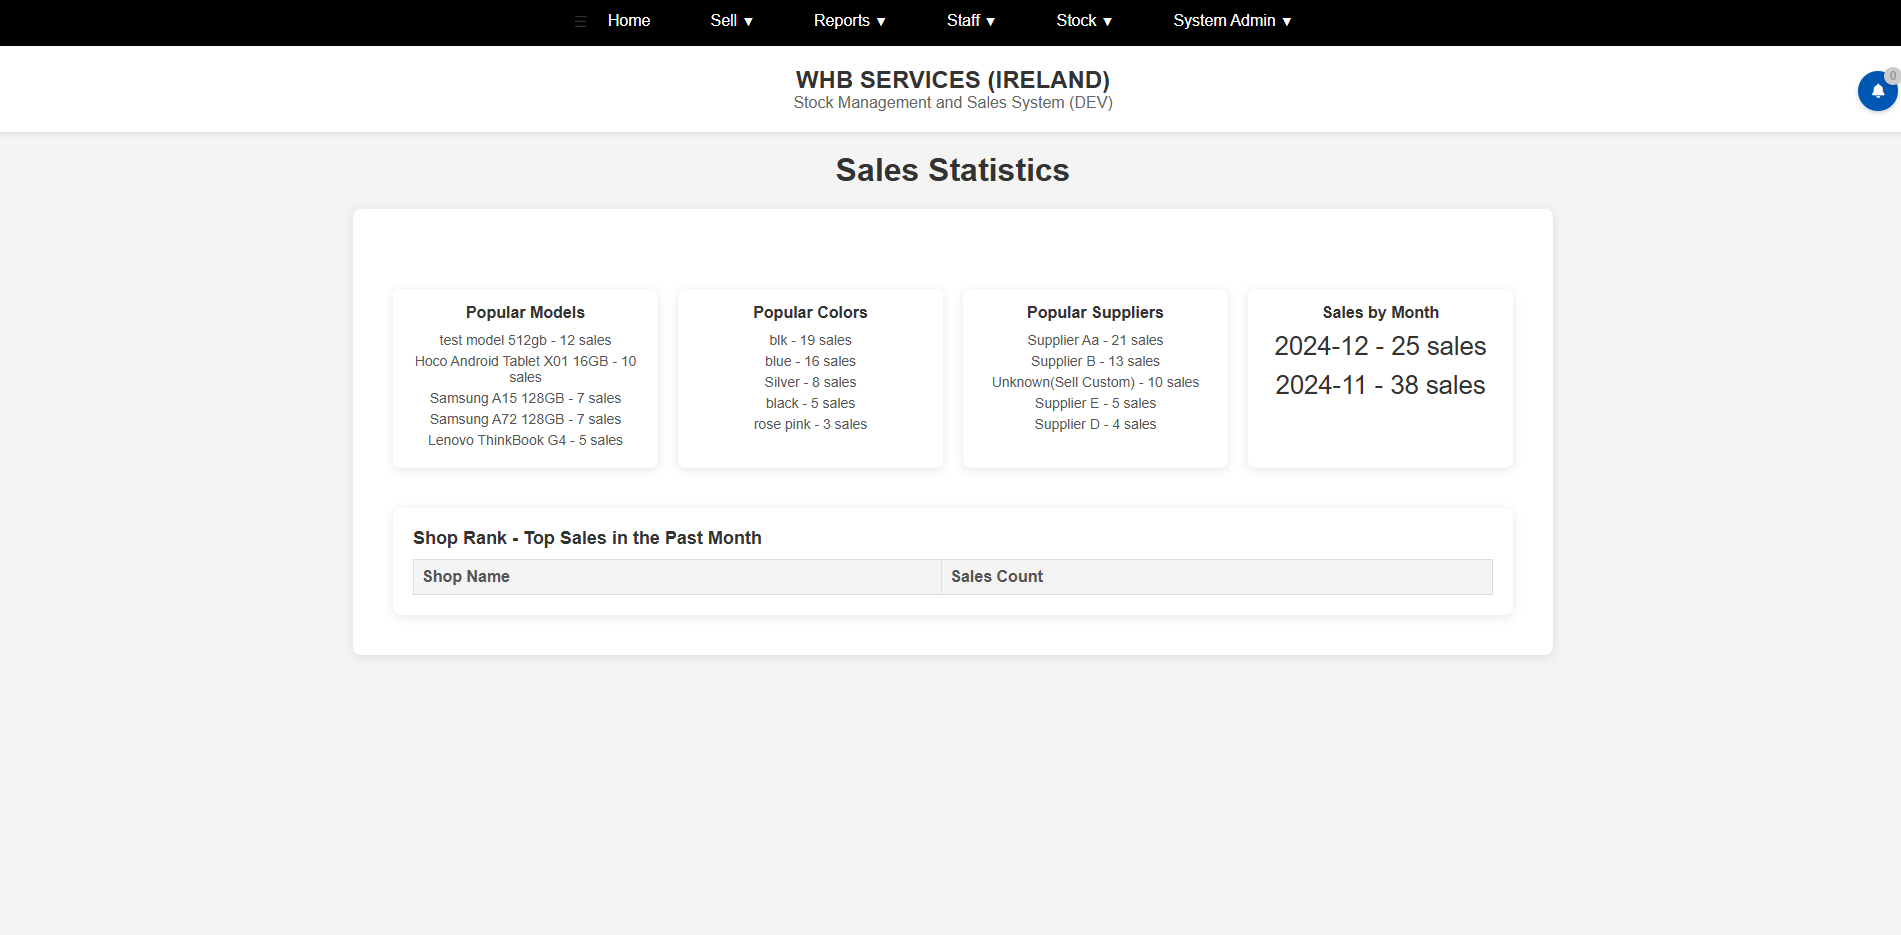The height and width of the screenshot is (935, 1901).
Task: Click 'Samsung A72 128GB - 7 sales'
Action: pyautogui.click(x=525, y=420)
